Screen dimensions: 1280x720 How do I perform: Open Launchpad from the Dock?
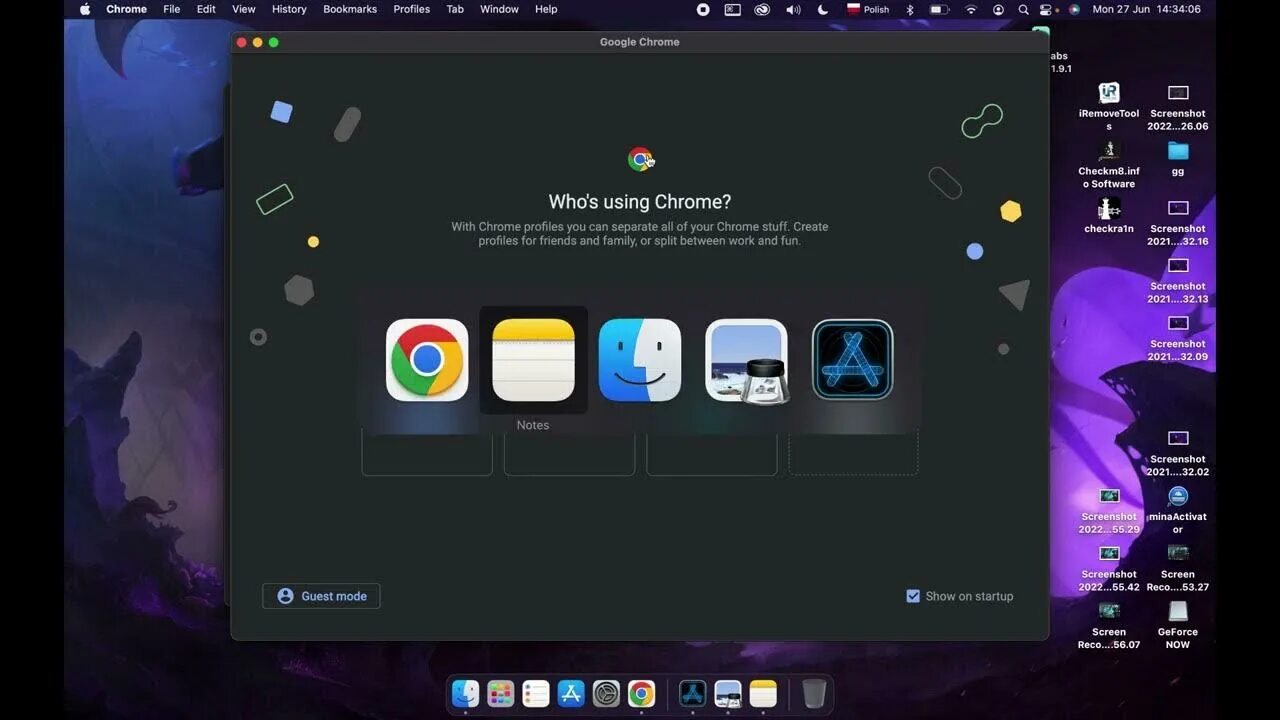[501, 693]
